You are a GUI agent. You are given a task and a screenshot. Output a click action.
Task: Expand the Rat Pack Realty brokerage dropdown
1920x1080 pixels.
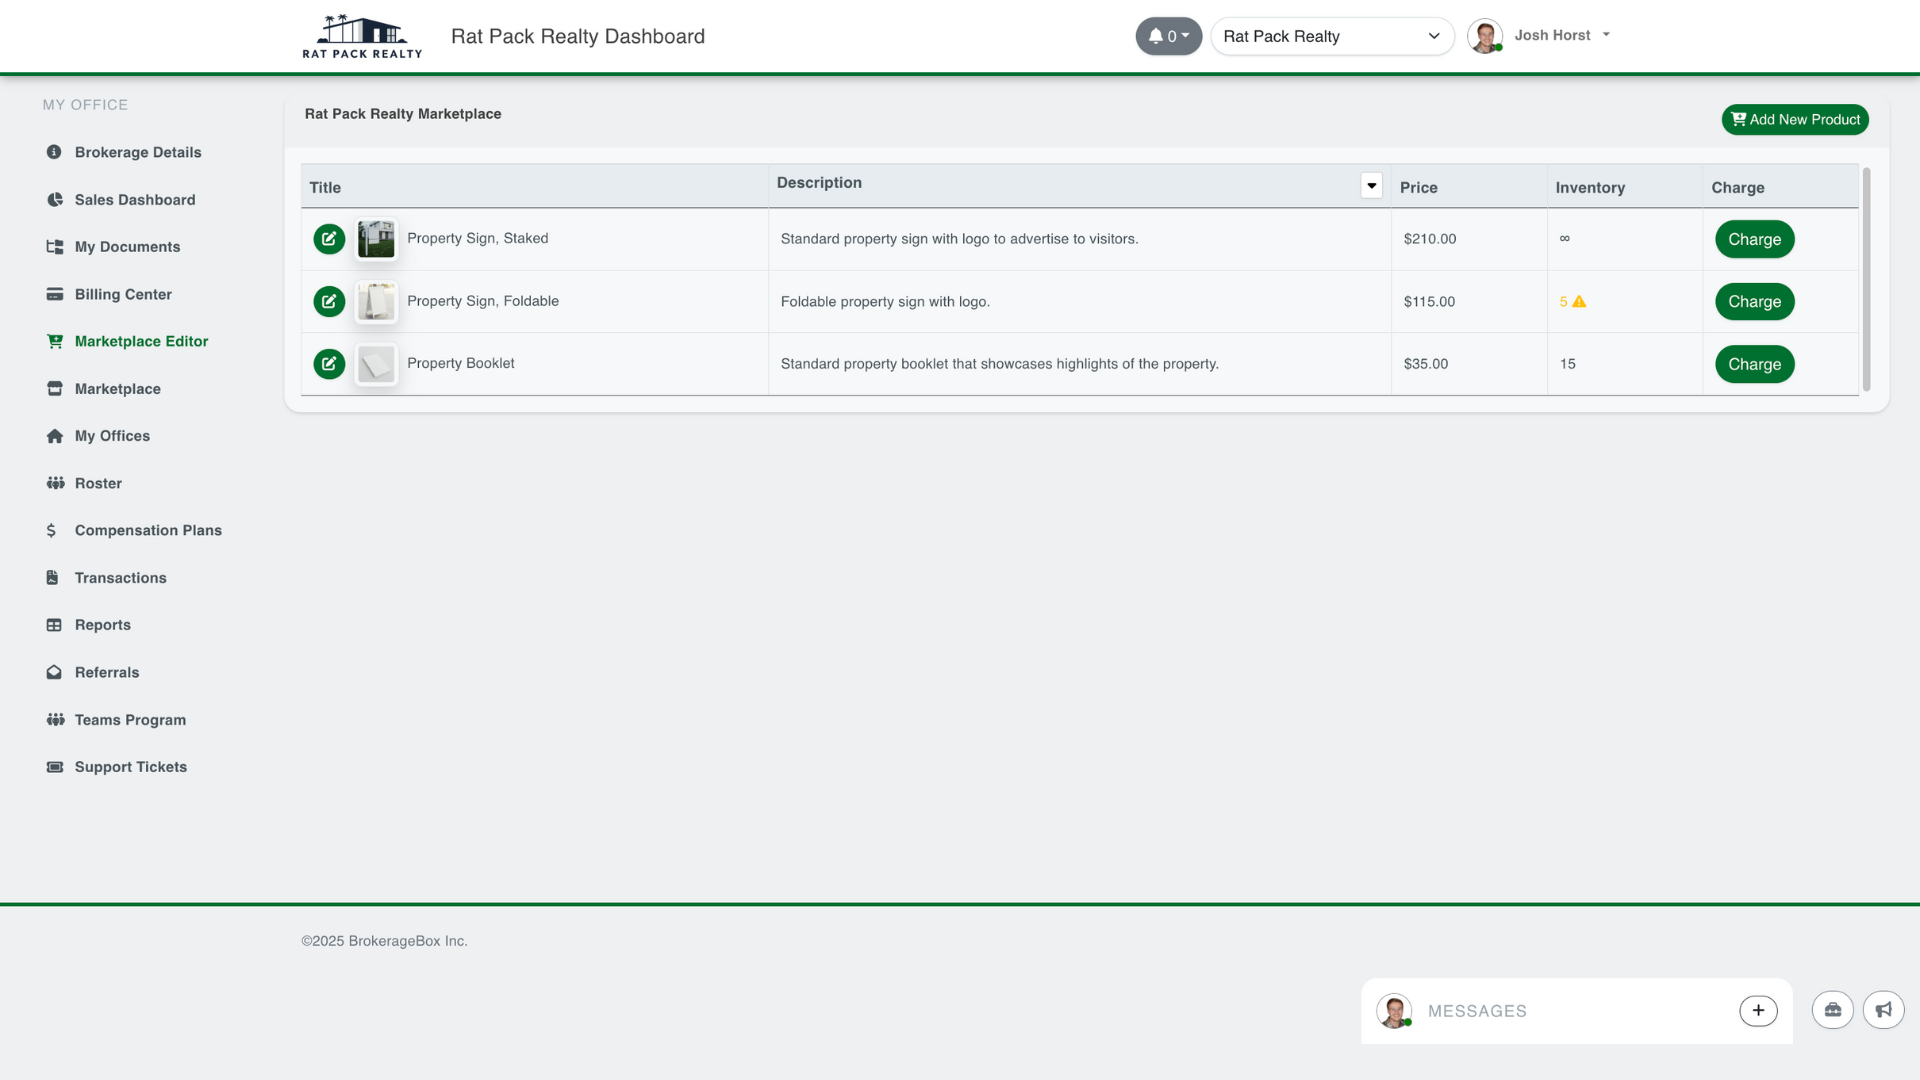(x=1331, y=36)
